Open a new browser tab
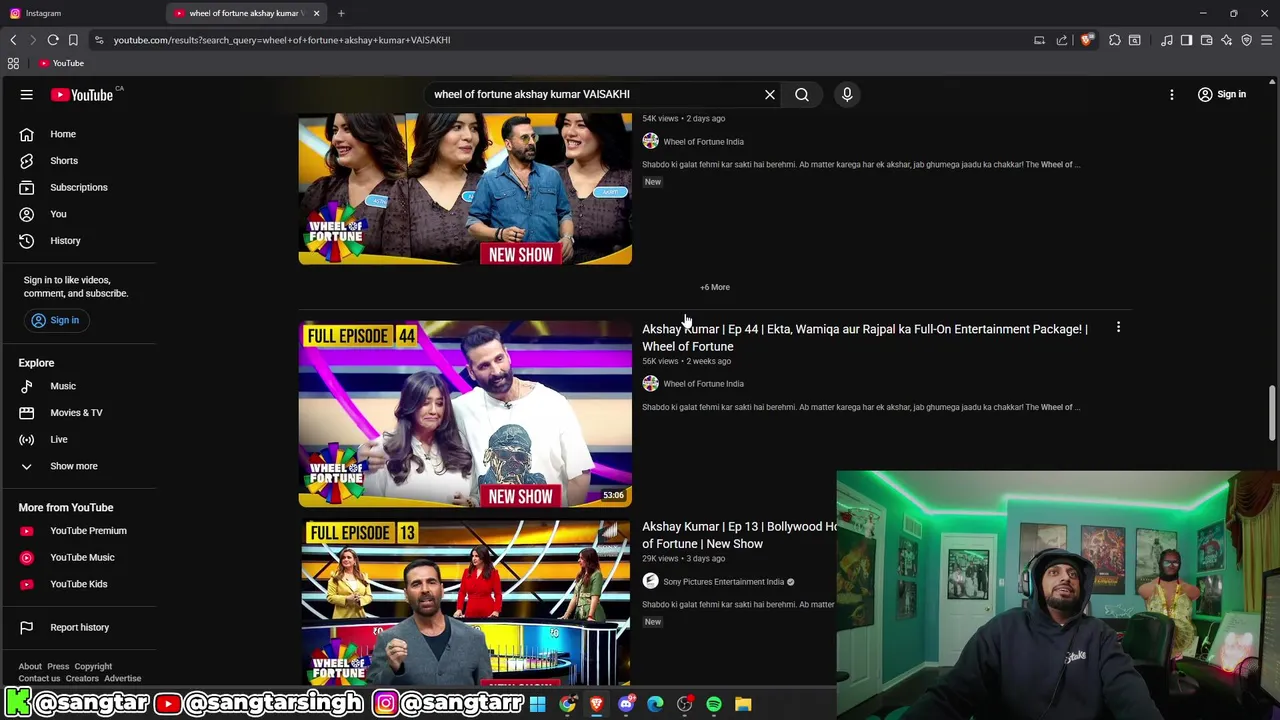 pos(341,13)
